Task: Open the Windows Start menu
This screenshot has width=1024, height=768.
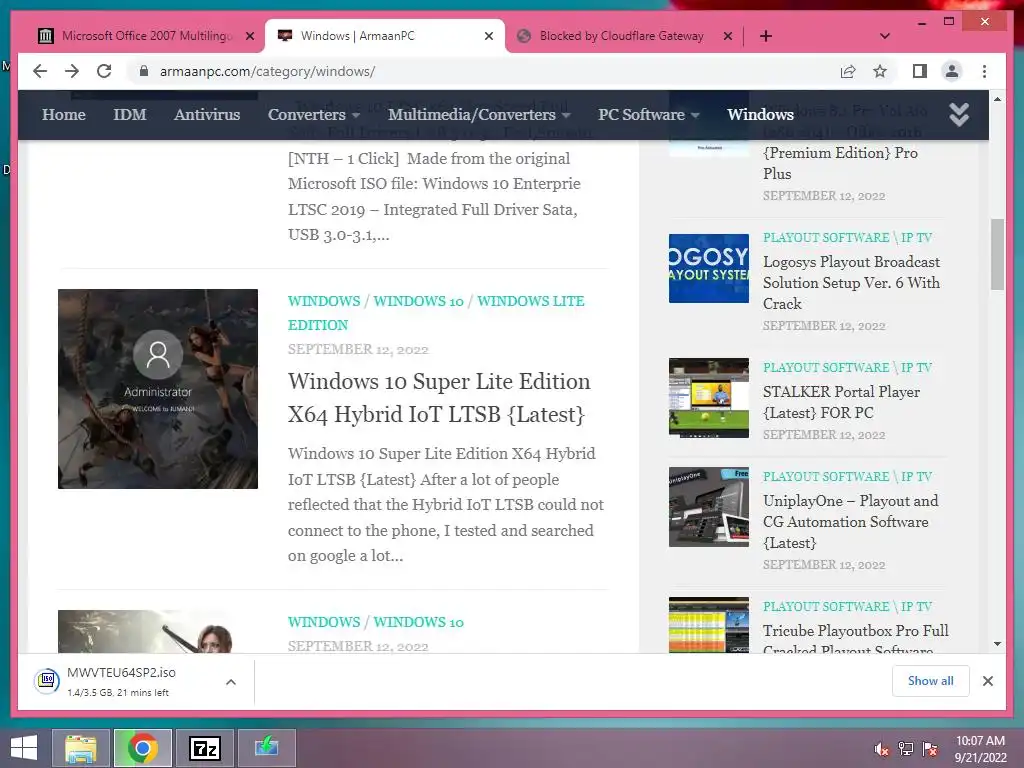Action: (24, 748)
